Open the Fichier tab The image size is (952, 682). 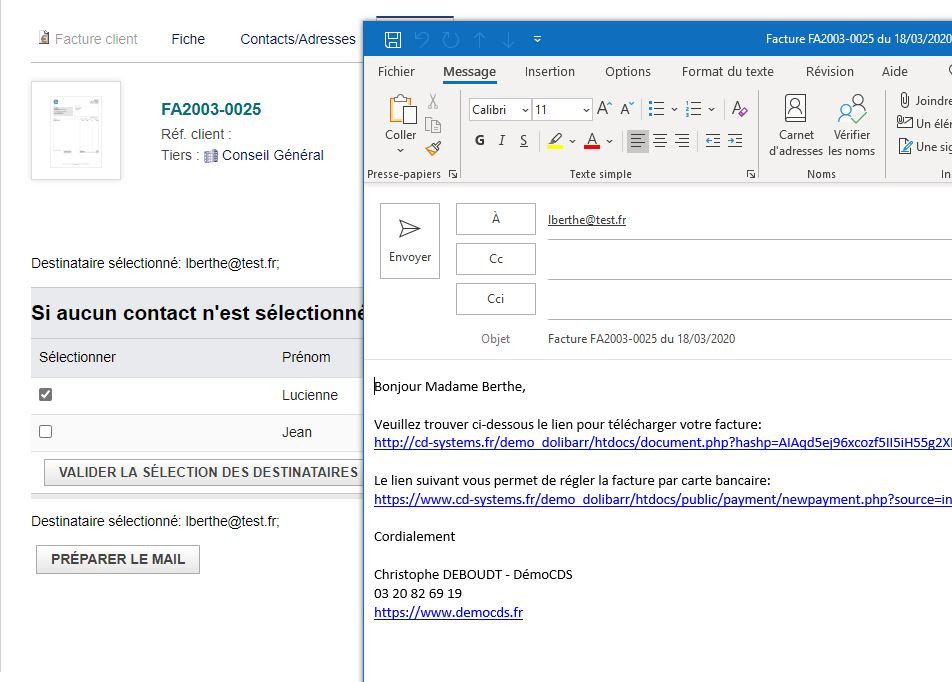click(396, 72)
